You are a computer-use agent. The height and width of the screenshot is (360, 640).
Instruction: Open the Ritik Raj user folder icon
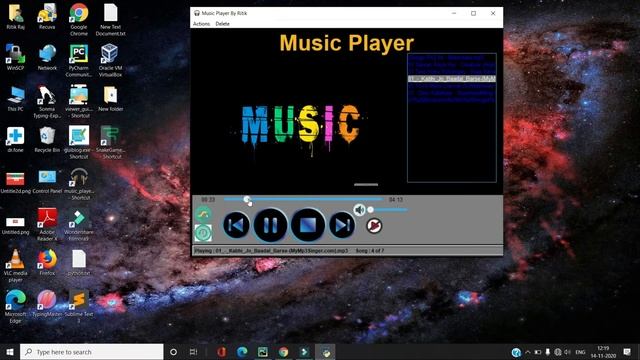(x=16, y=17)
